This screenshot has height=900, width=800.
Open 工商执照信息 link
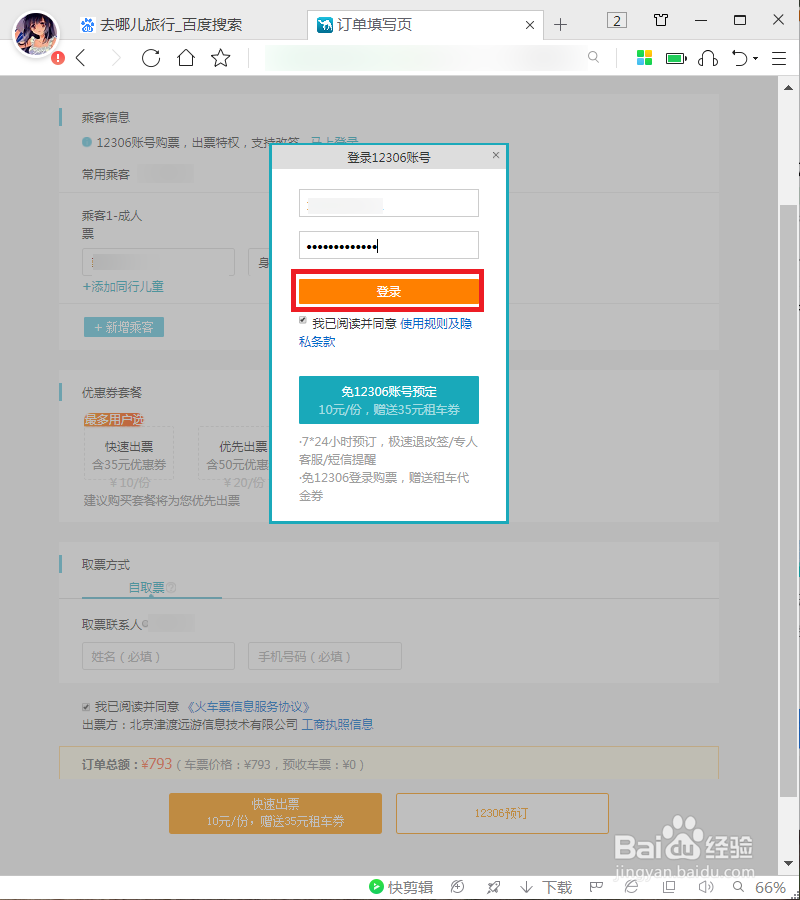[x=337, y=724]
